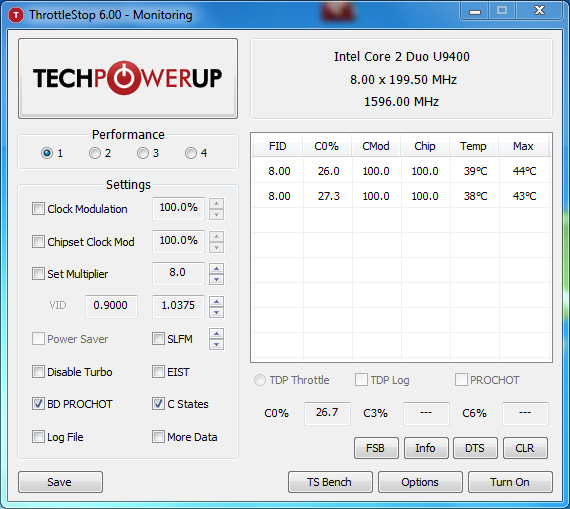
Task: Increase Chipset Clock Mod with up arrow
Action: pyautogui.click(x=217, y=236)
